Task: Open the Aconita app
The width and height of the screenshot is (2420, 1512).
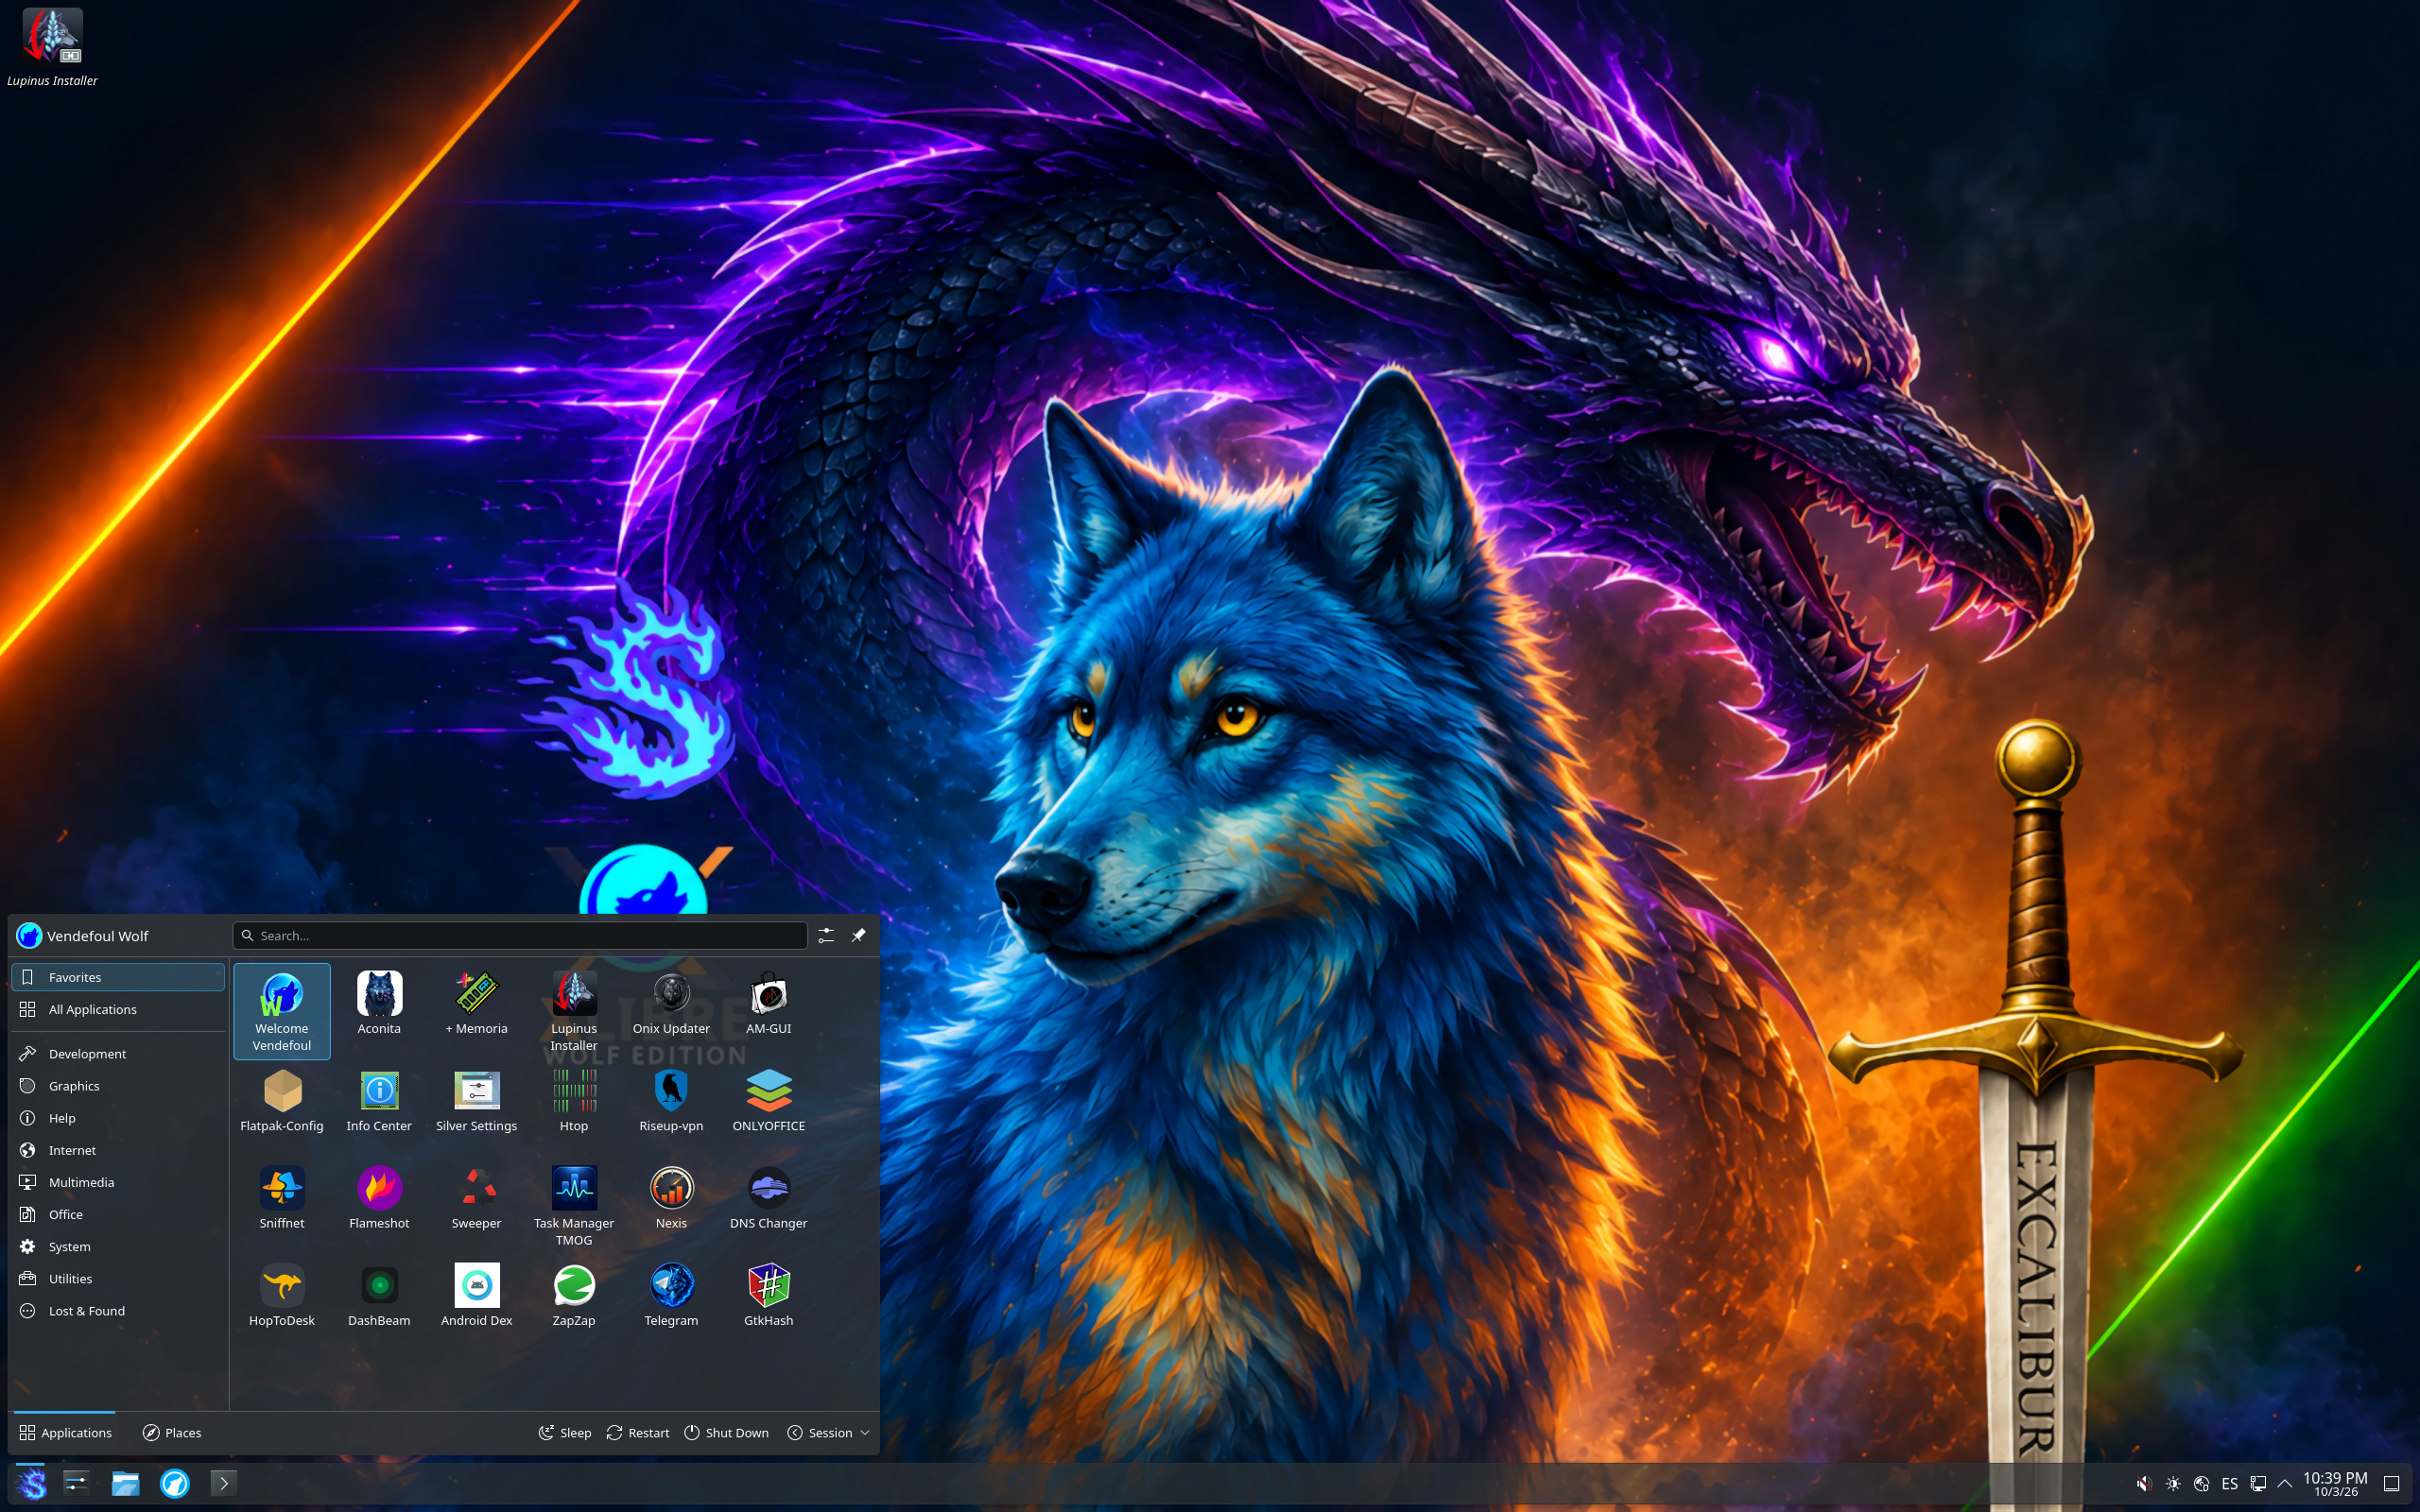Action: click(x=379, y=1003)
